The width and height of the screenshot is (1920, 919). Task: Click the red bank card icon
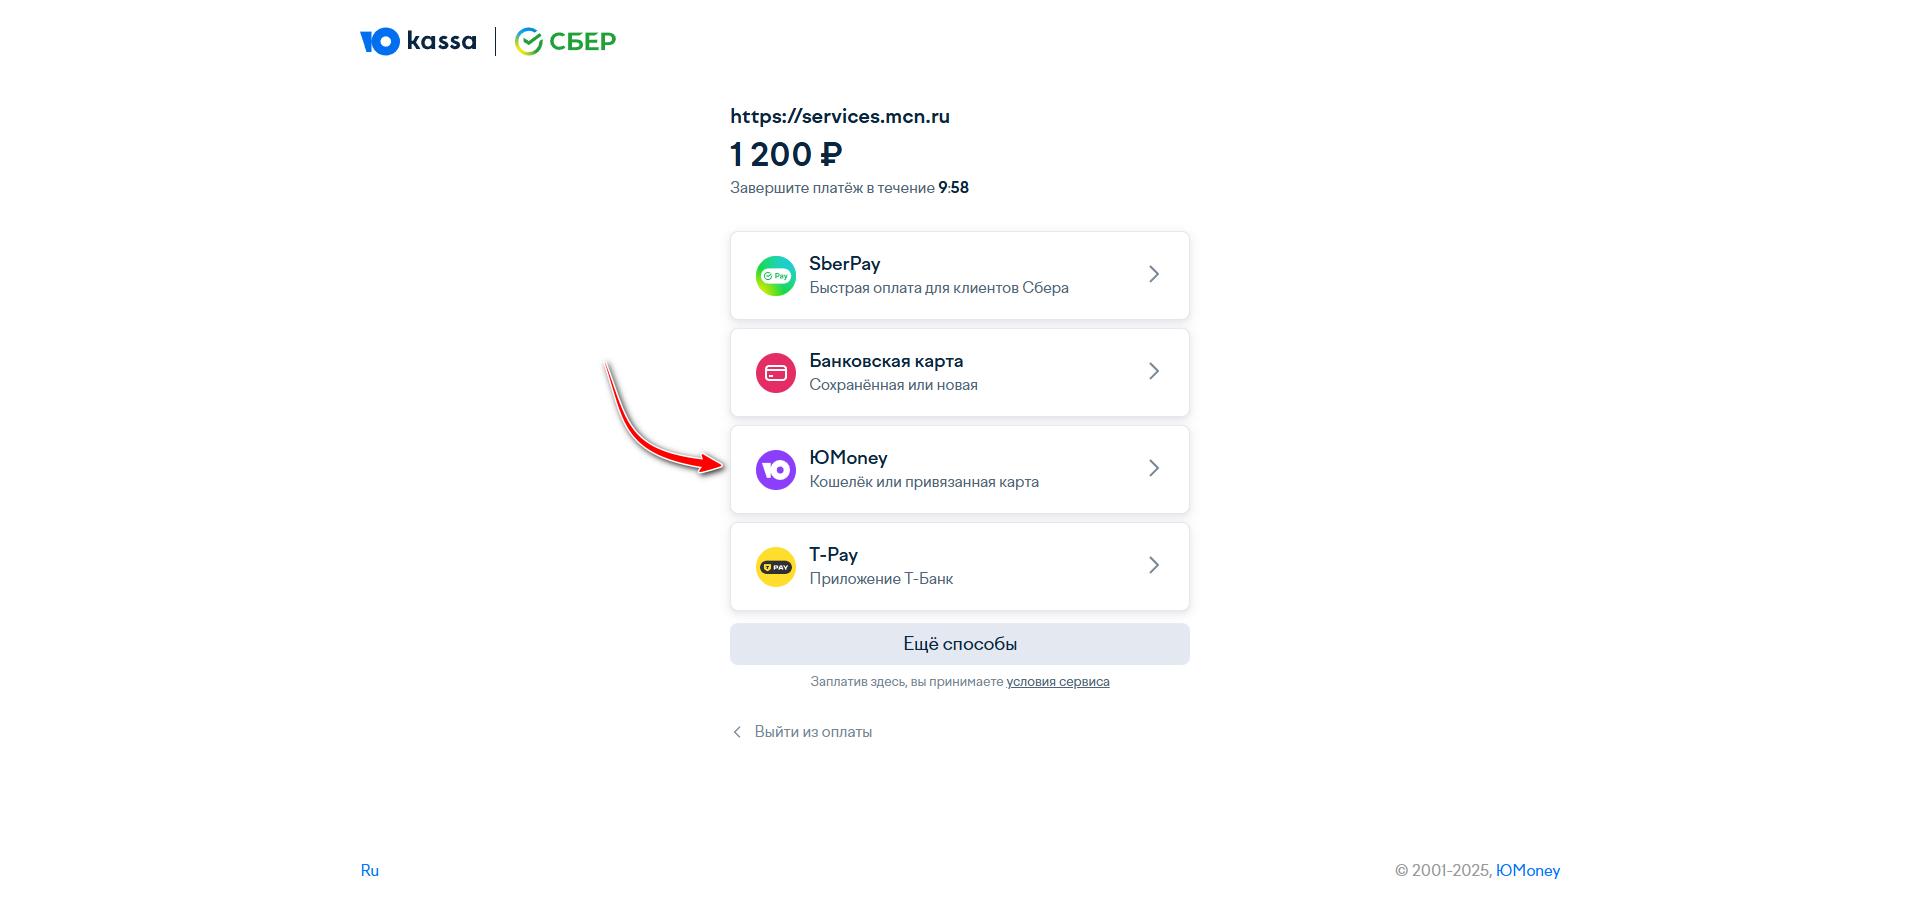click(x=775, y=373)
